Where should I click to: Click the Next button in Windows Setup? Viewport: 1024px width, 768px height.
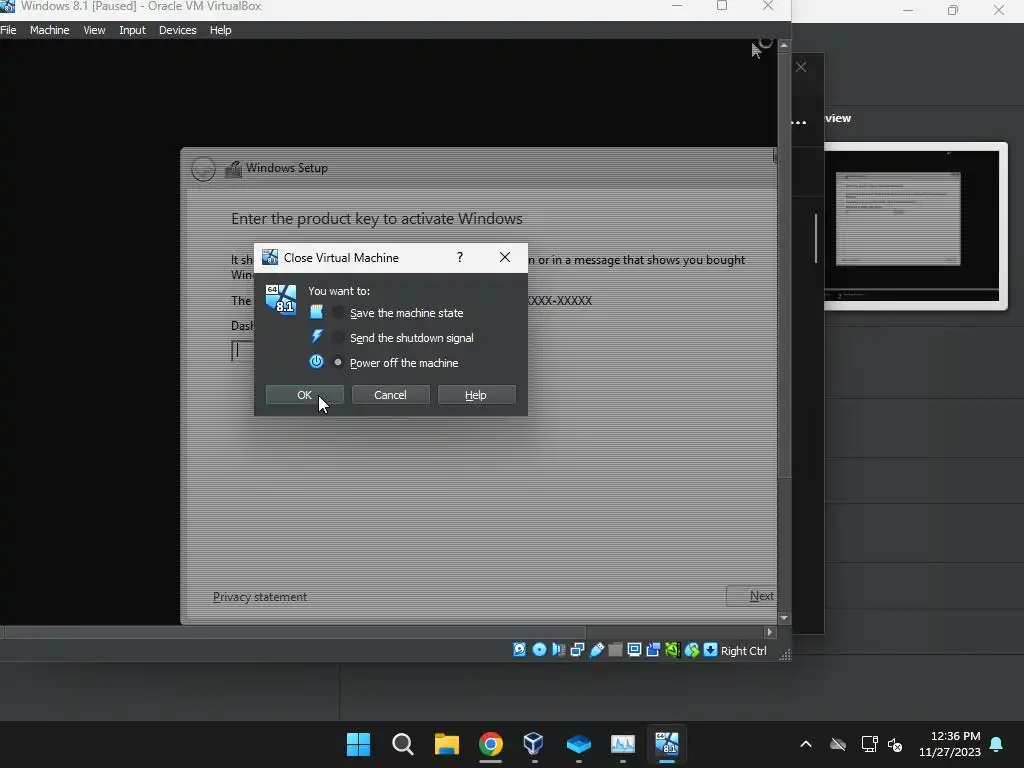coord(752,596)
